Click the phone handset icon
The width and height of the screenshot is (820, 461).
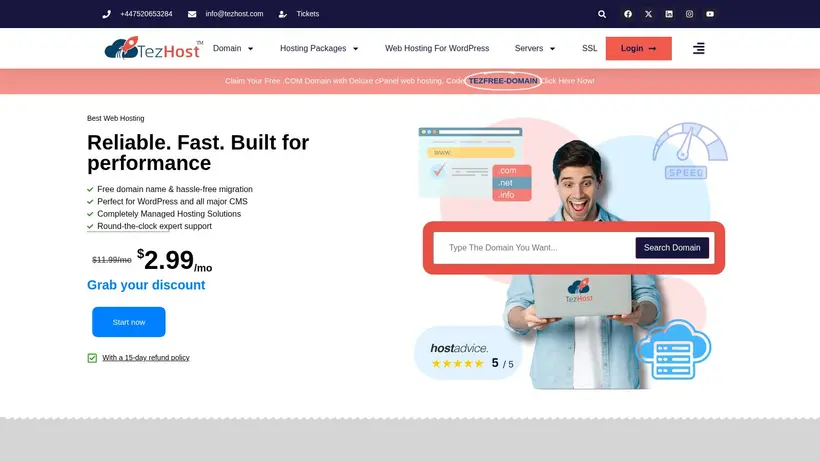tap(107, 14)
